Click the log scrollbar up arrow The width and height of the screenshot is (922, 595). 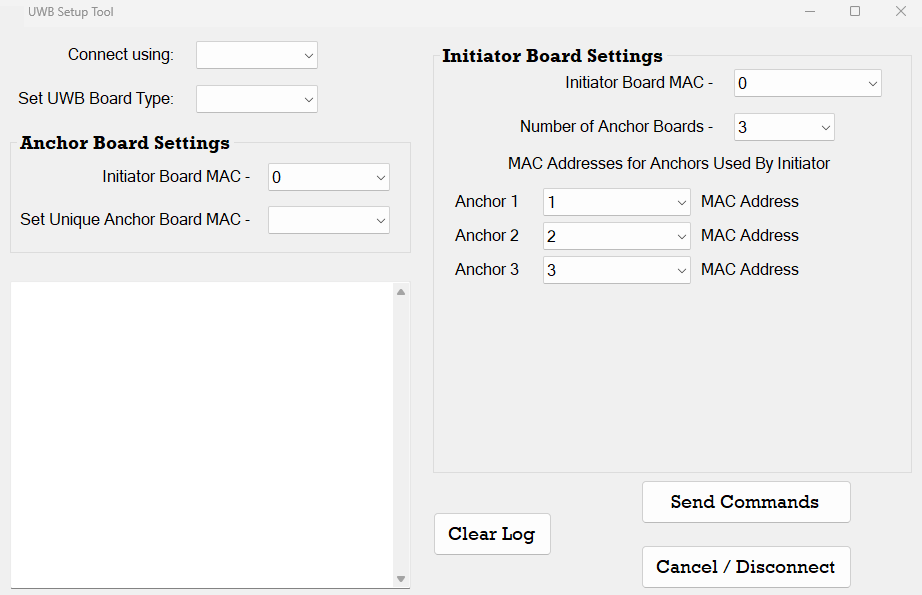point(401,292)
